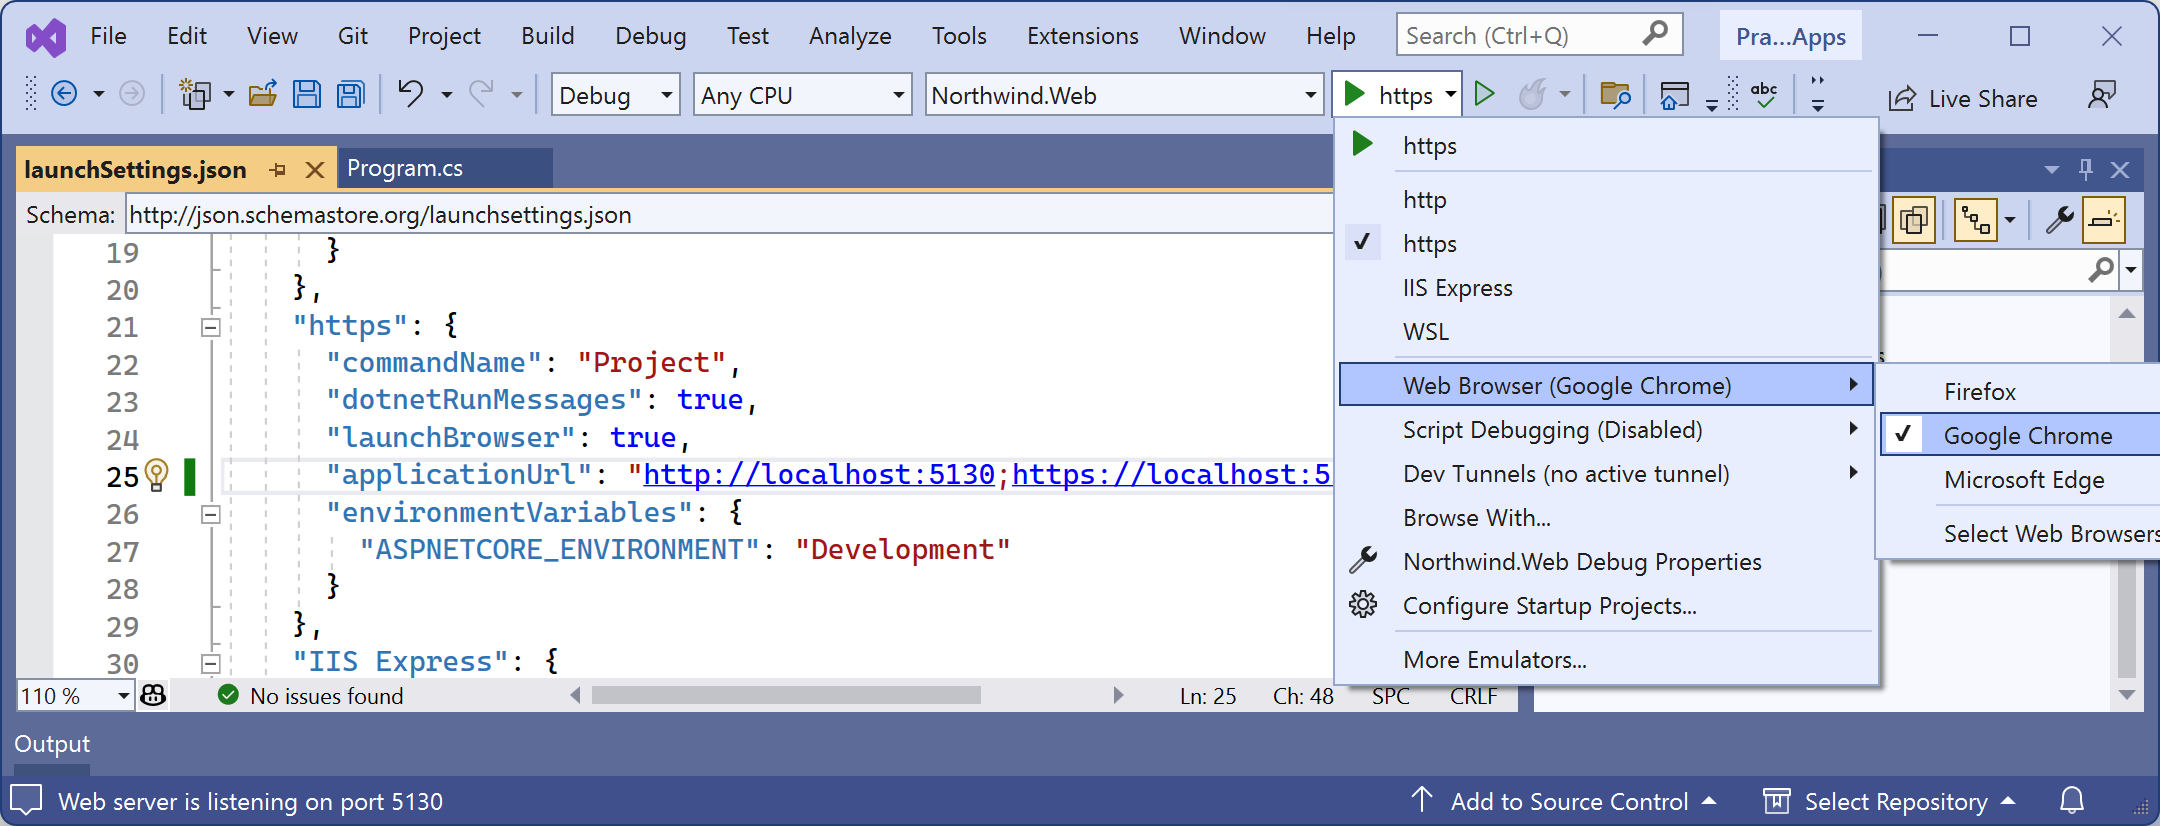
Task: Click the side panel's search magnifier icon
Action: point(2101,269)
